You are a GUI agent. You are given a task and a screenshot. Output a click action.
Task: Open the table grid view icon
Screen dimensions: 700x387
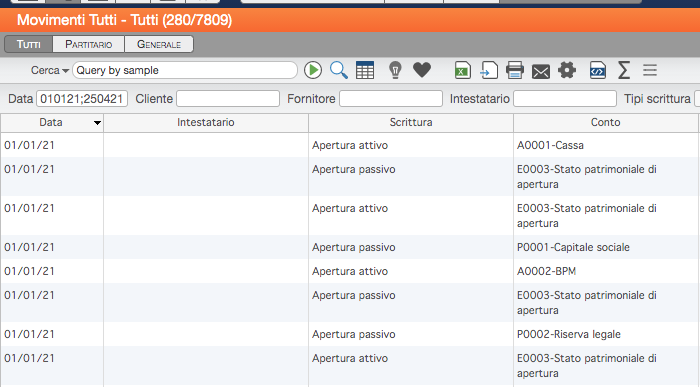365,71
